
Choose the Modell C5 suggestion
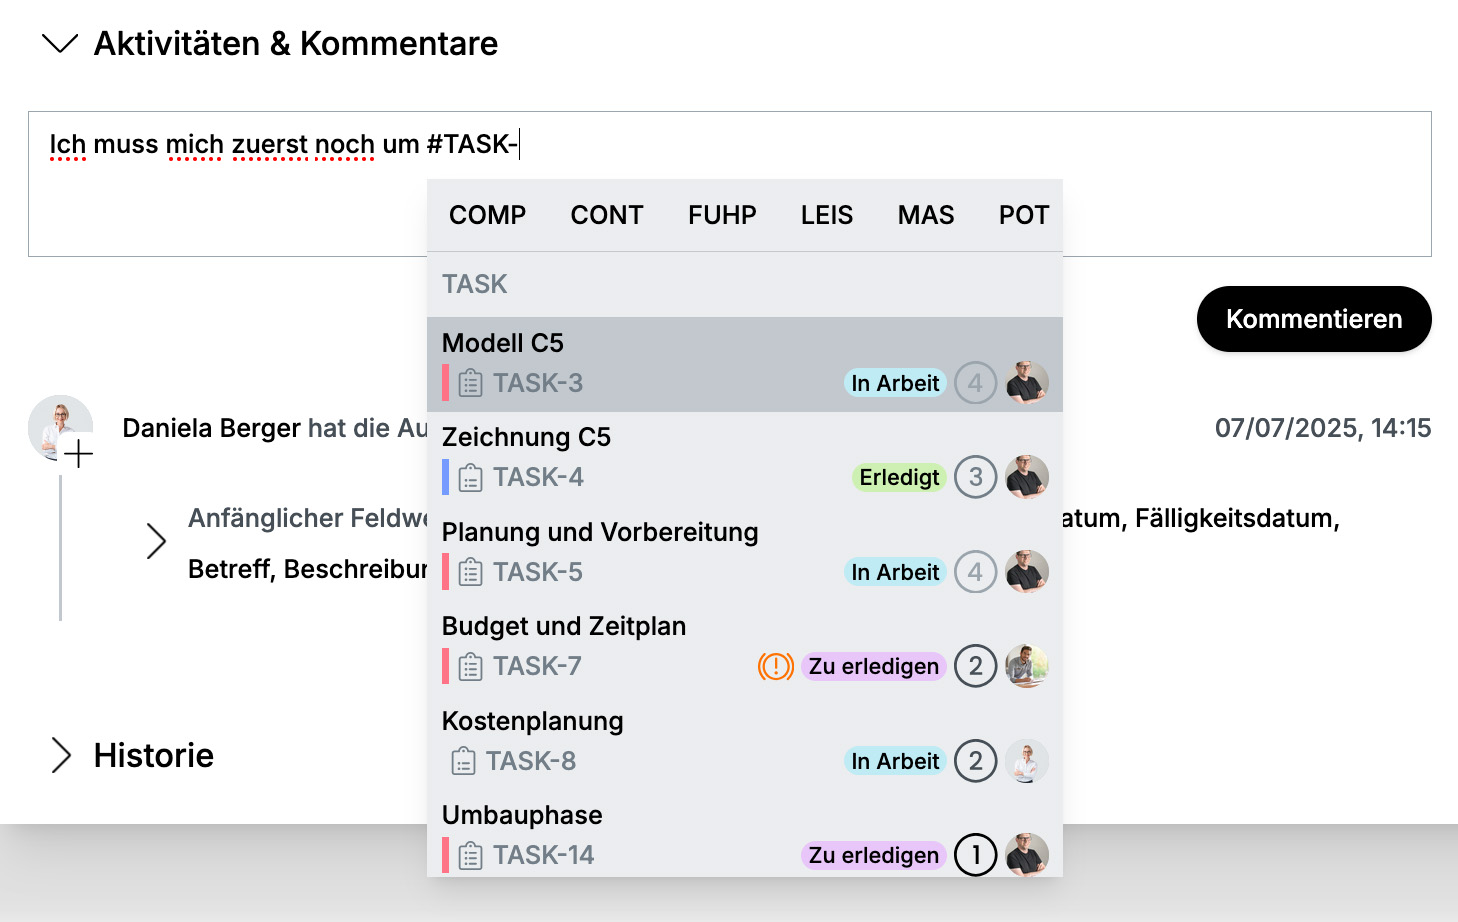[x=744, y=364]
